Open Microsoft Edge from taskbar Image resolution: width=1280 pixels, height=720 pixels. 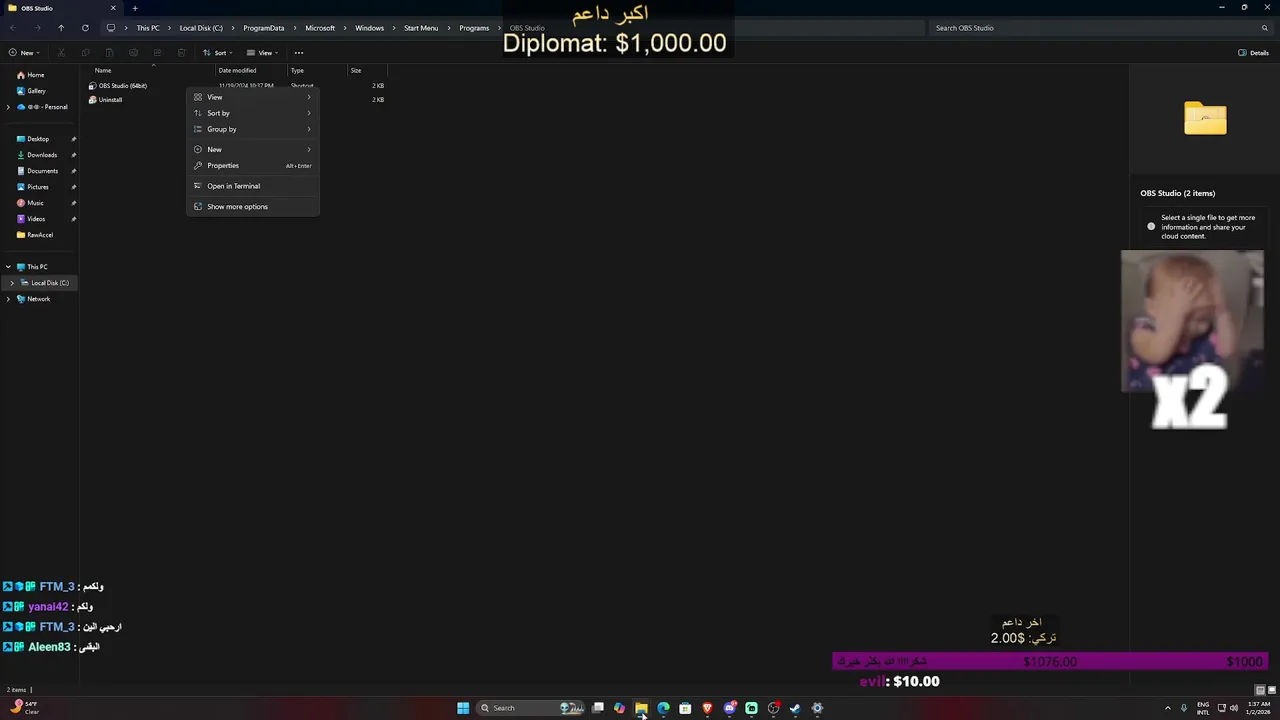point(663,708)
